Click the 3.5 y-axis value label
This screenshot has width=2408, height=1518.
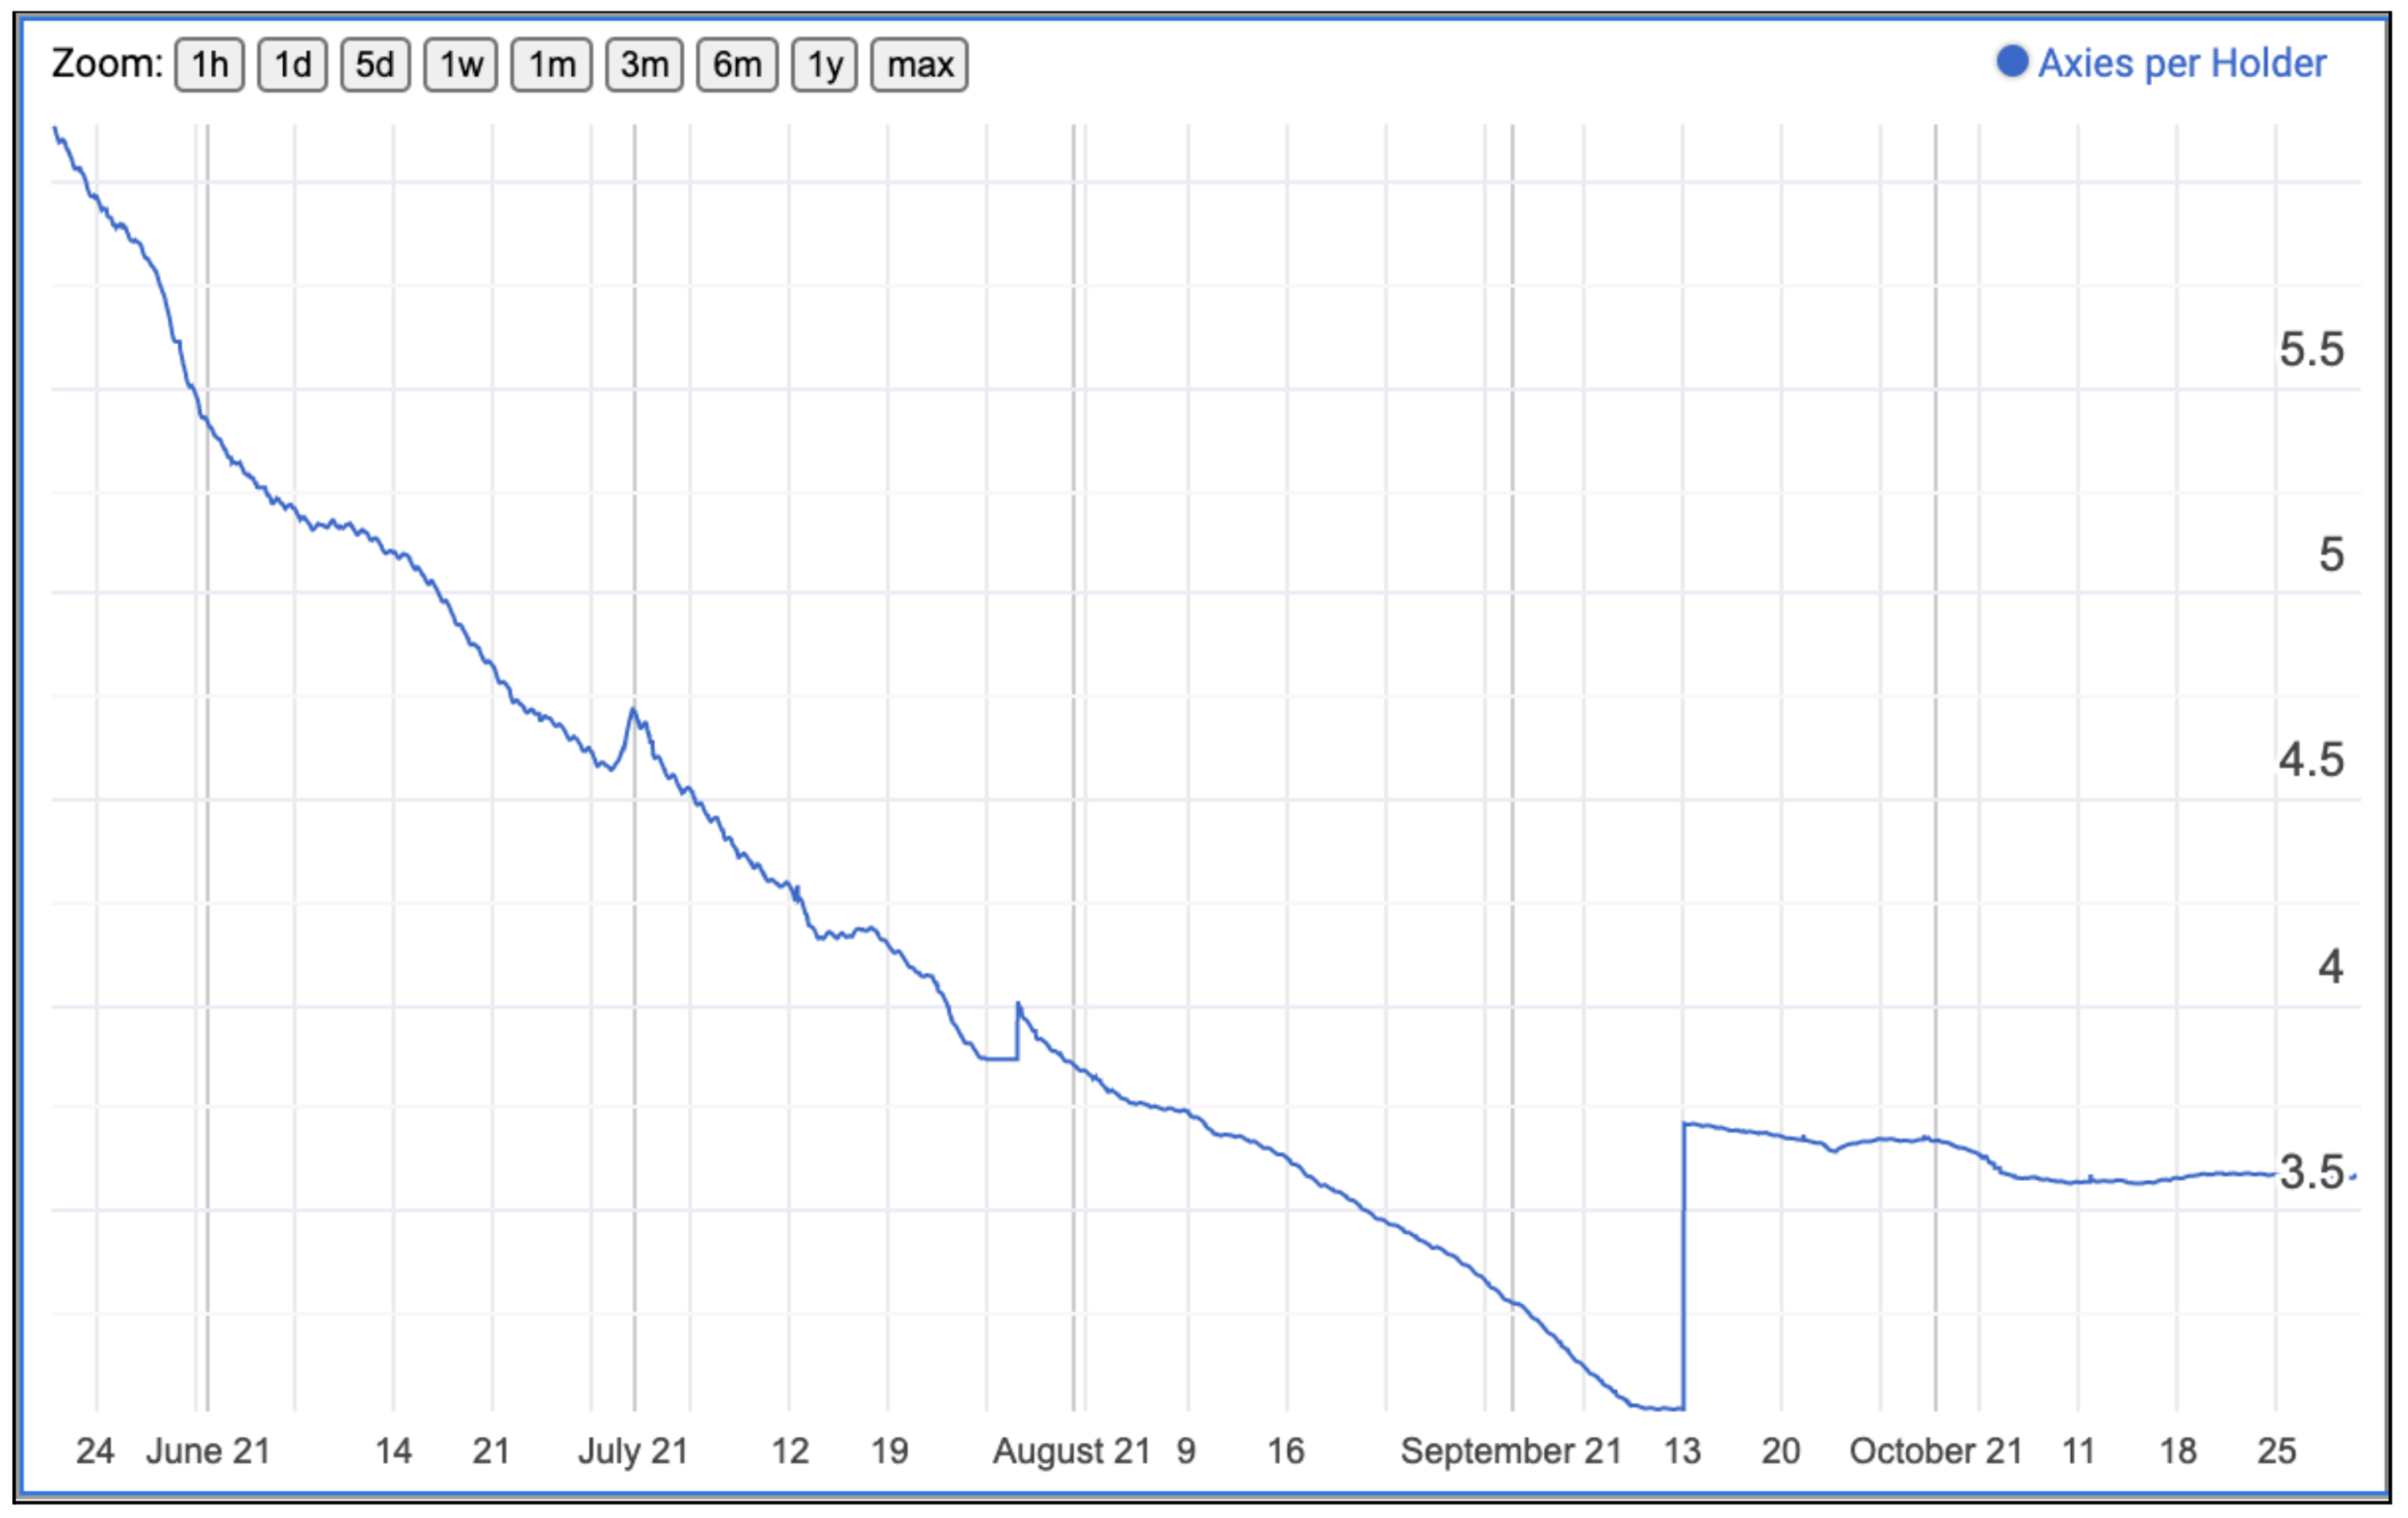pyautogui.click(x=2311, y=1172)
